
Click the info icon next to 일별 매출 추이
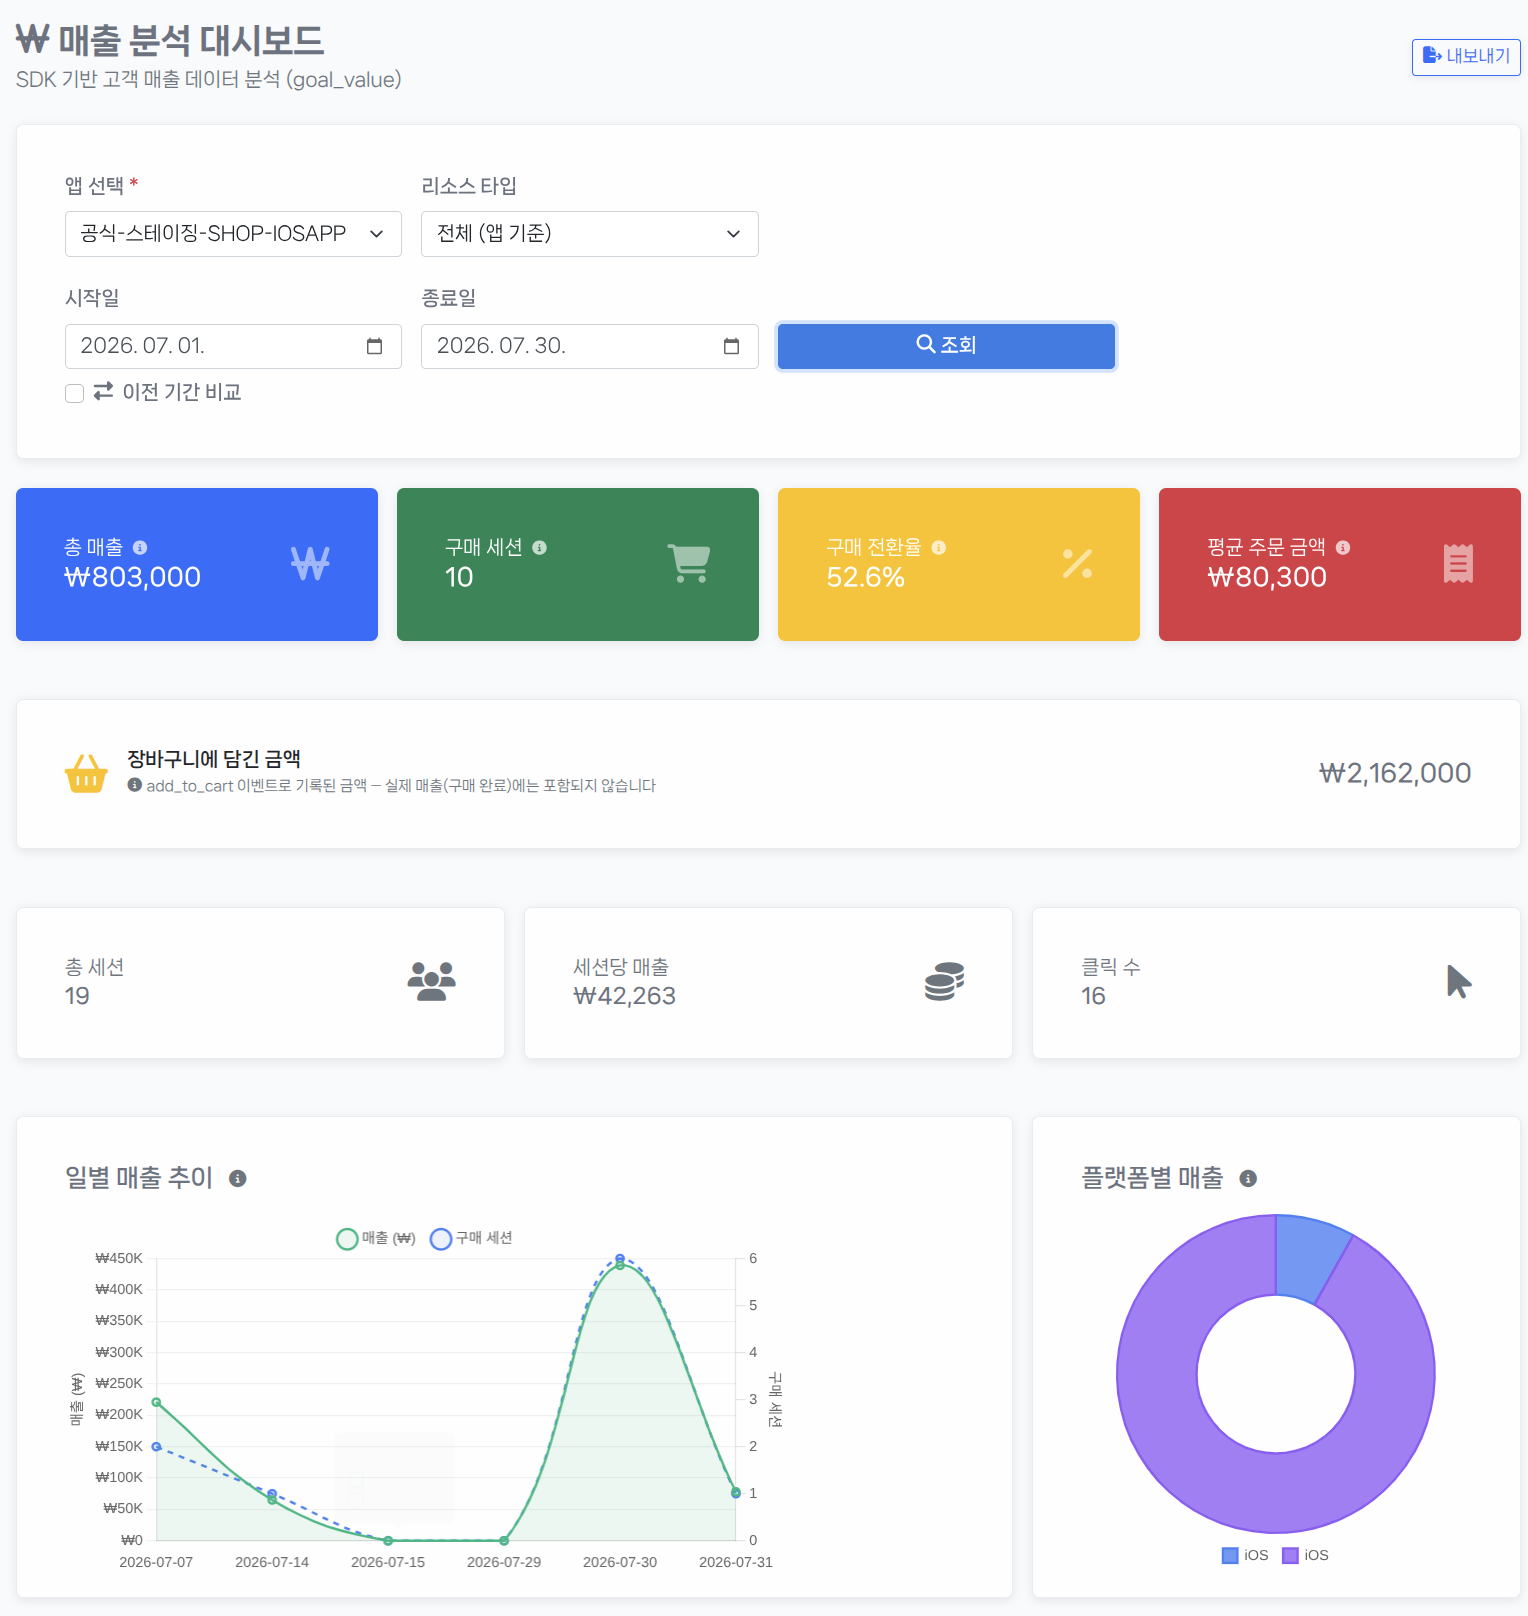[237, 1178]
